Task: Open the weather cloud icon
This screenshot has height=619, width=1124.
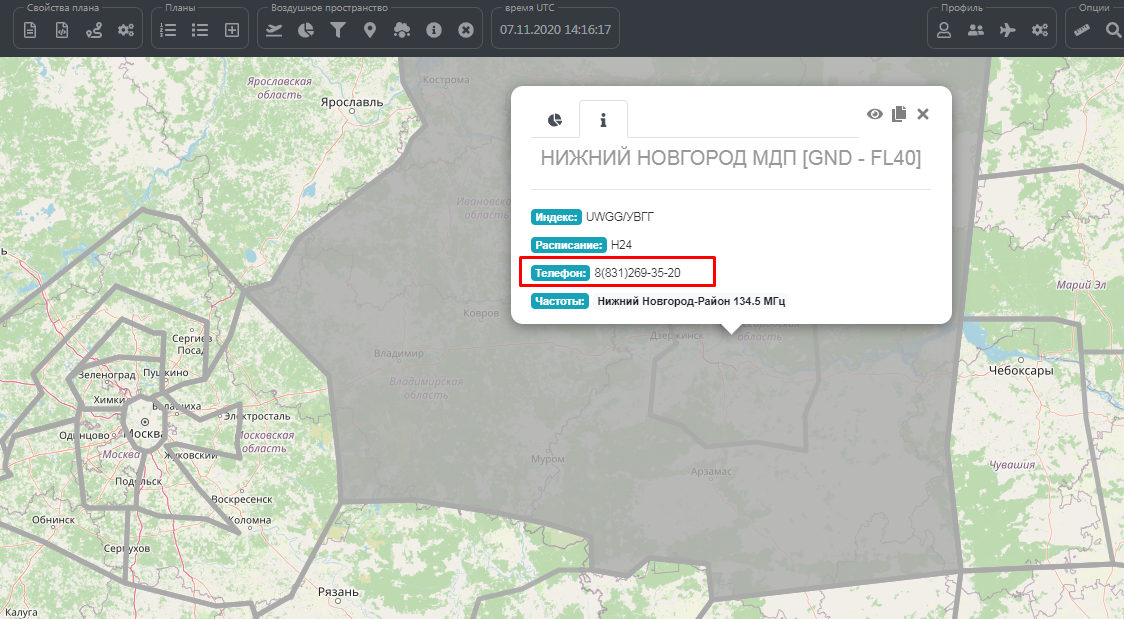Action: tap(402, 30)
